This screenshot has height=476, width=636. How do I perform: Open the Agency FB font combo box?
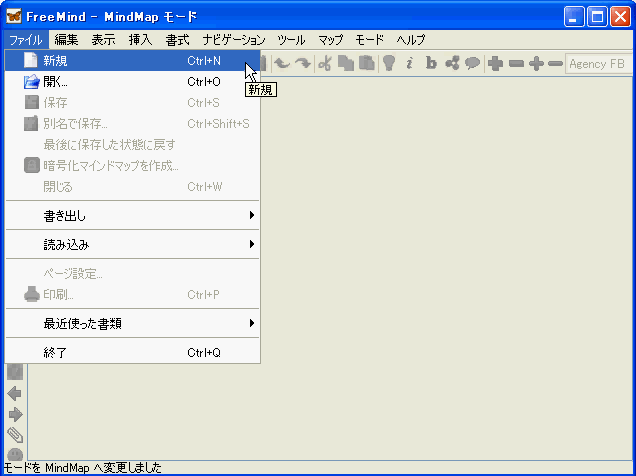coord(599,64)
